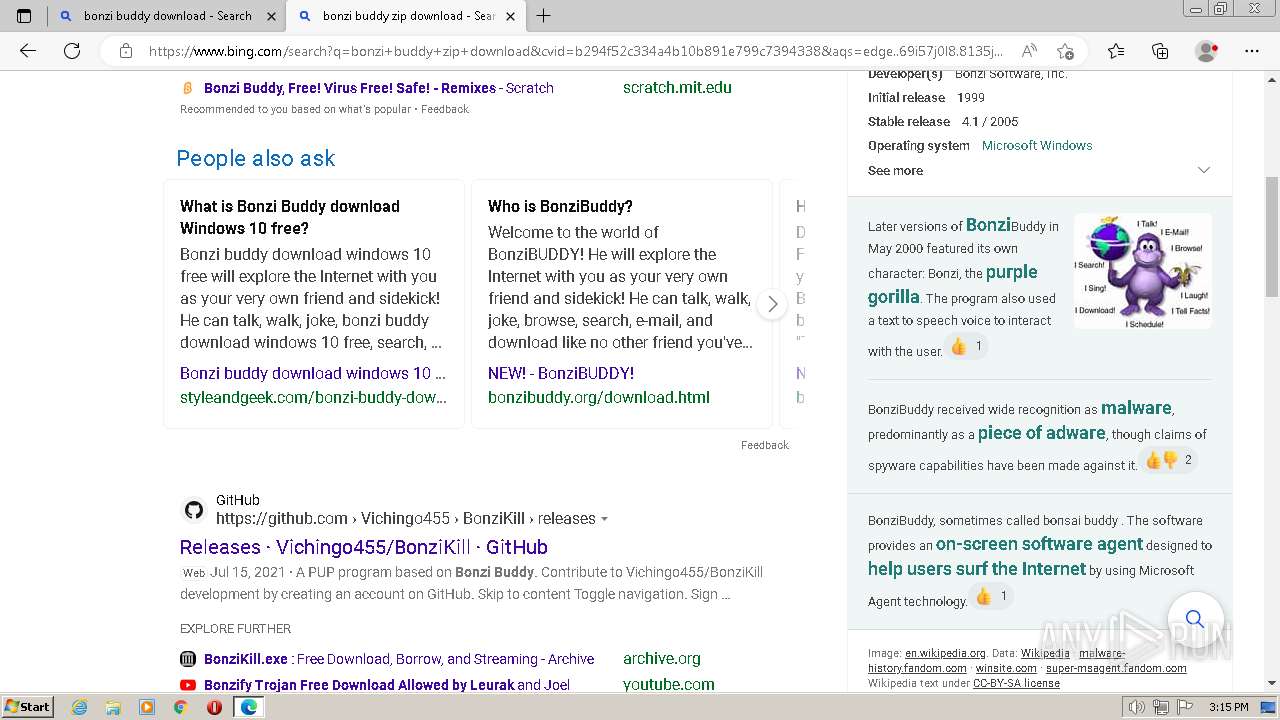Launch Chrome from taskbar
This screenshot has height=720, width=1280.
click(x=180, y=707)
